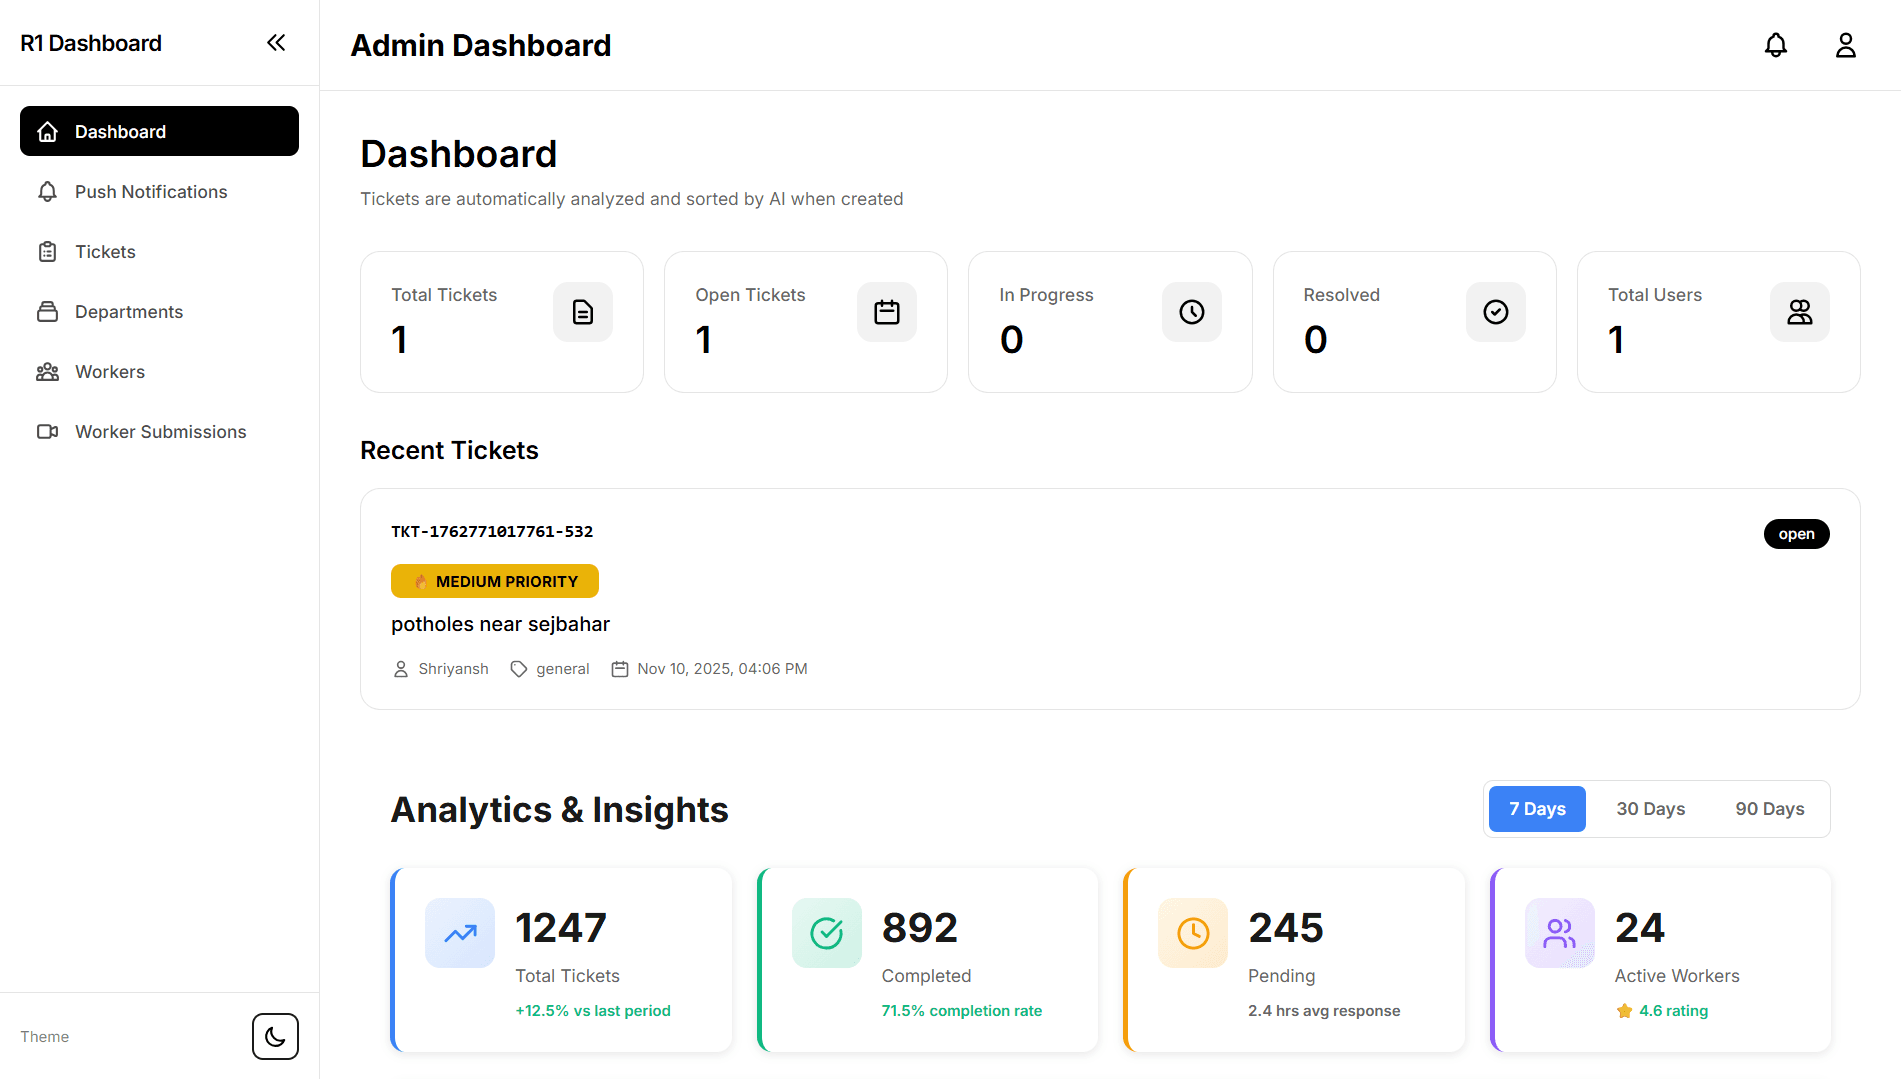The height and width of the screenshot is (1079, 1901).
Task: Click the MEDIUM PRIORITY badge
Action: click(x=495, y=581)
